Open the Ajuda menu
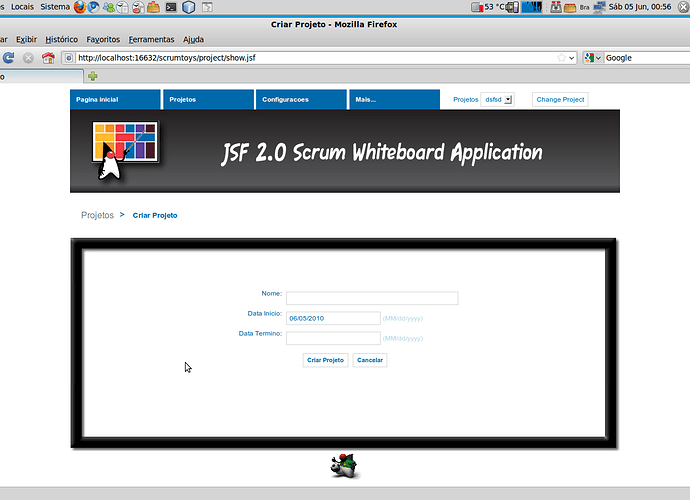 pyautogui.click(x=193, y=40)
